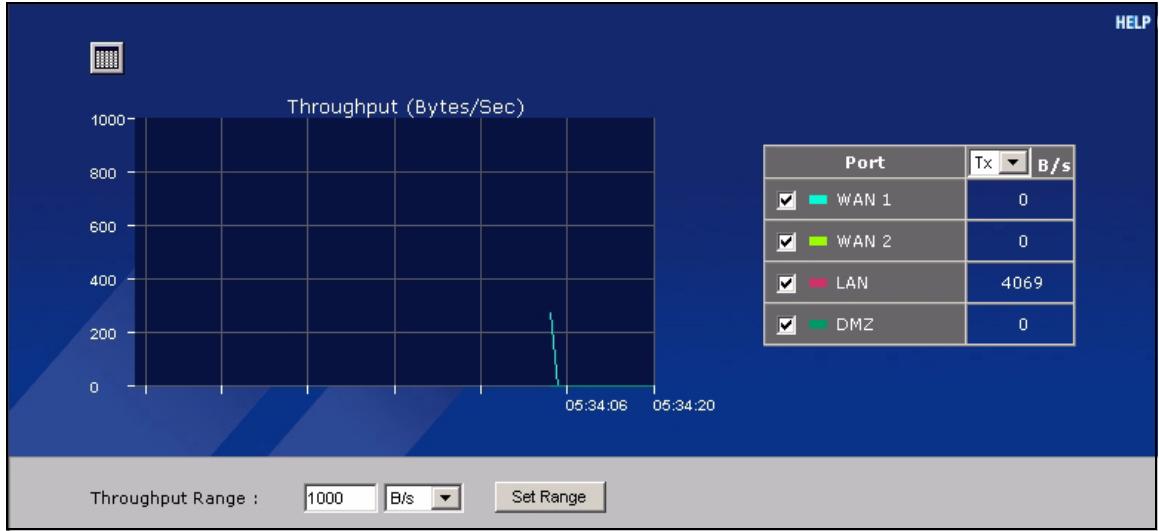Click the Port column header

[x=865, y=163]
